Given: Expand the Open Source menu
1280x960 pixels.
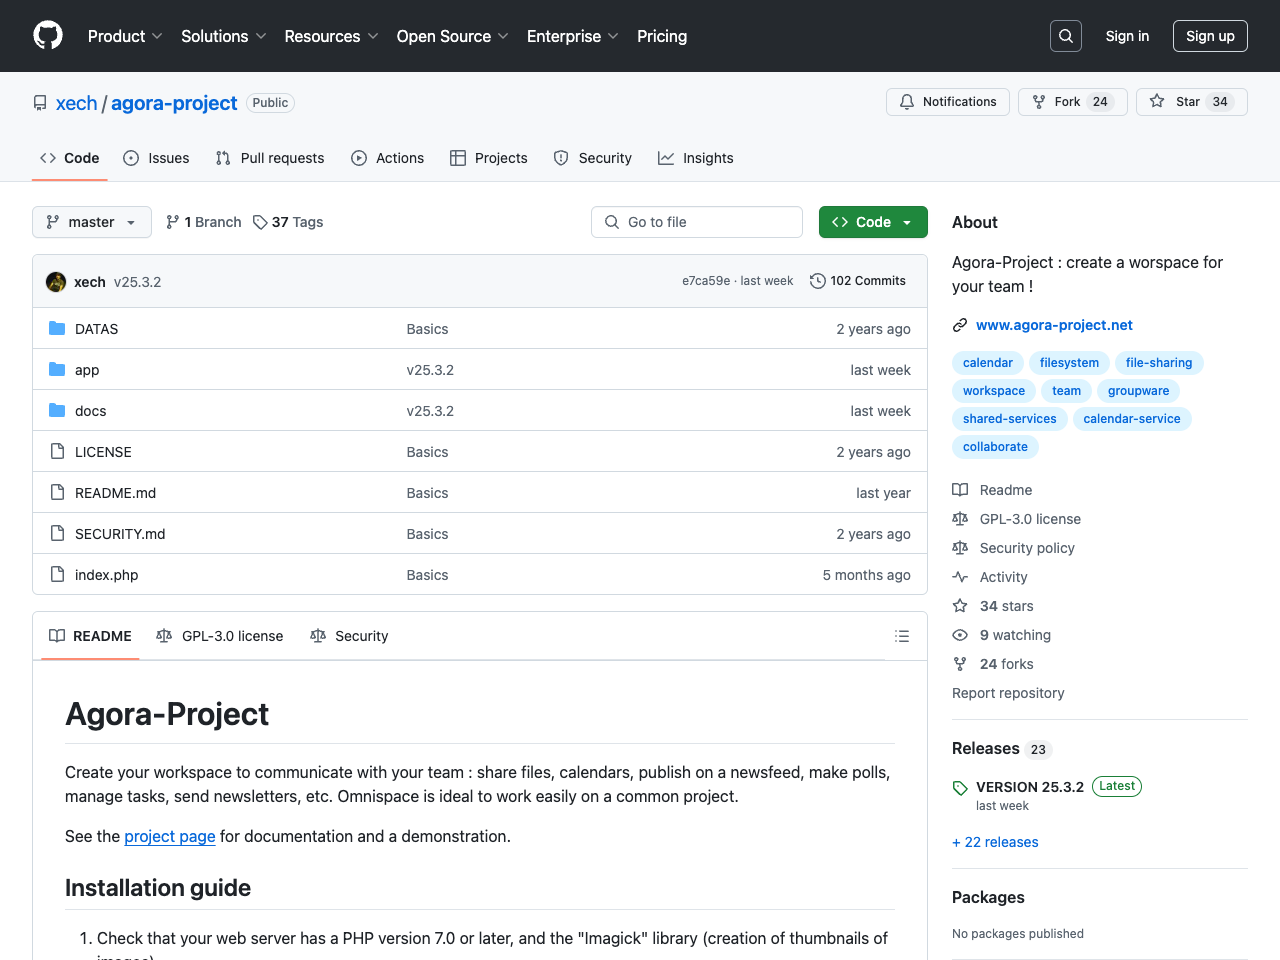Looking at the screenshot, I should click(x=453, y=36).
